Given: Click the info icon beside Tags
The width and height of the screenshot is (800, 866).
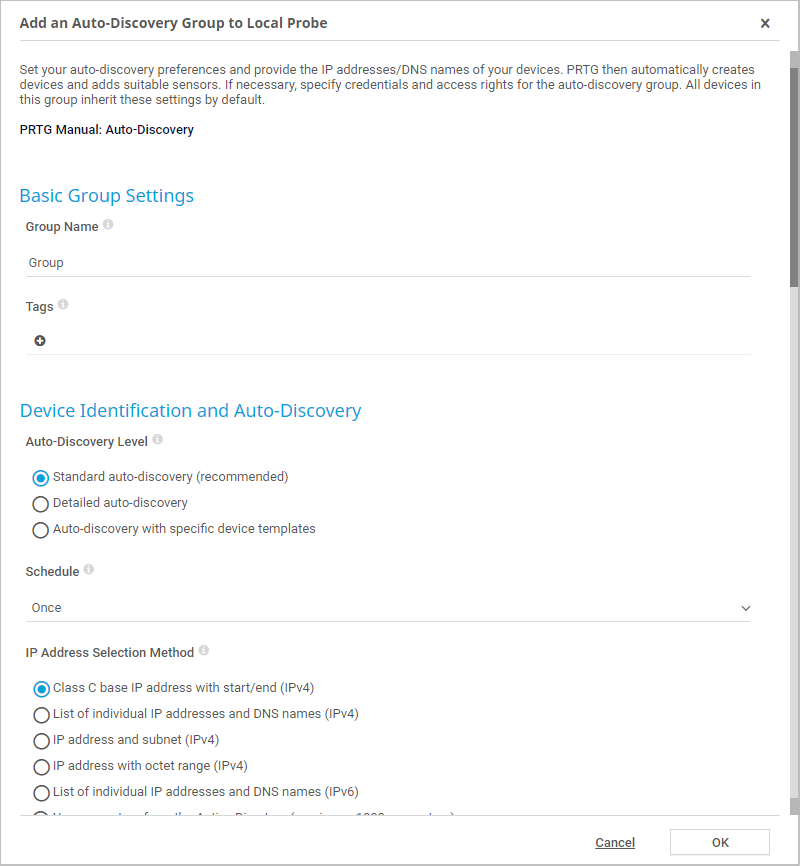Looking at the screenshot, I should click(x=63, y=305).
